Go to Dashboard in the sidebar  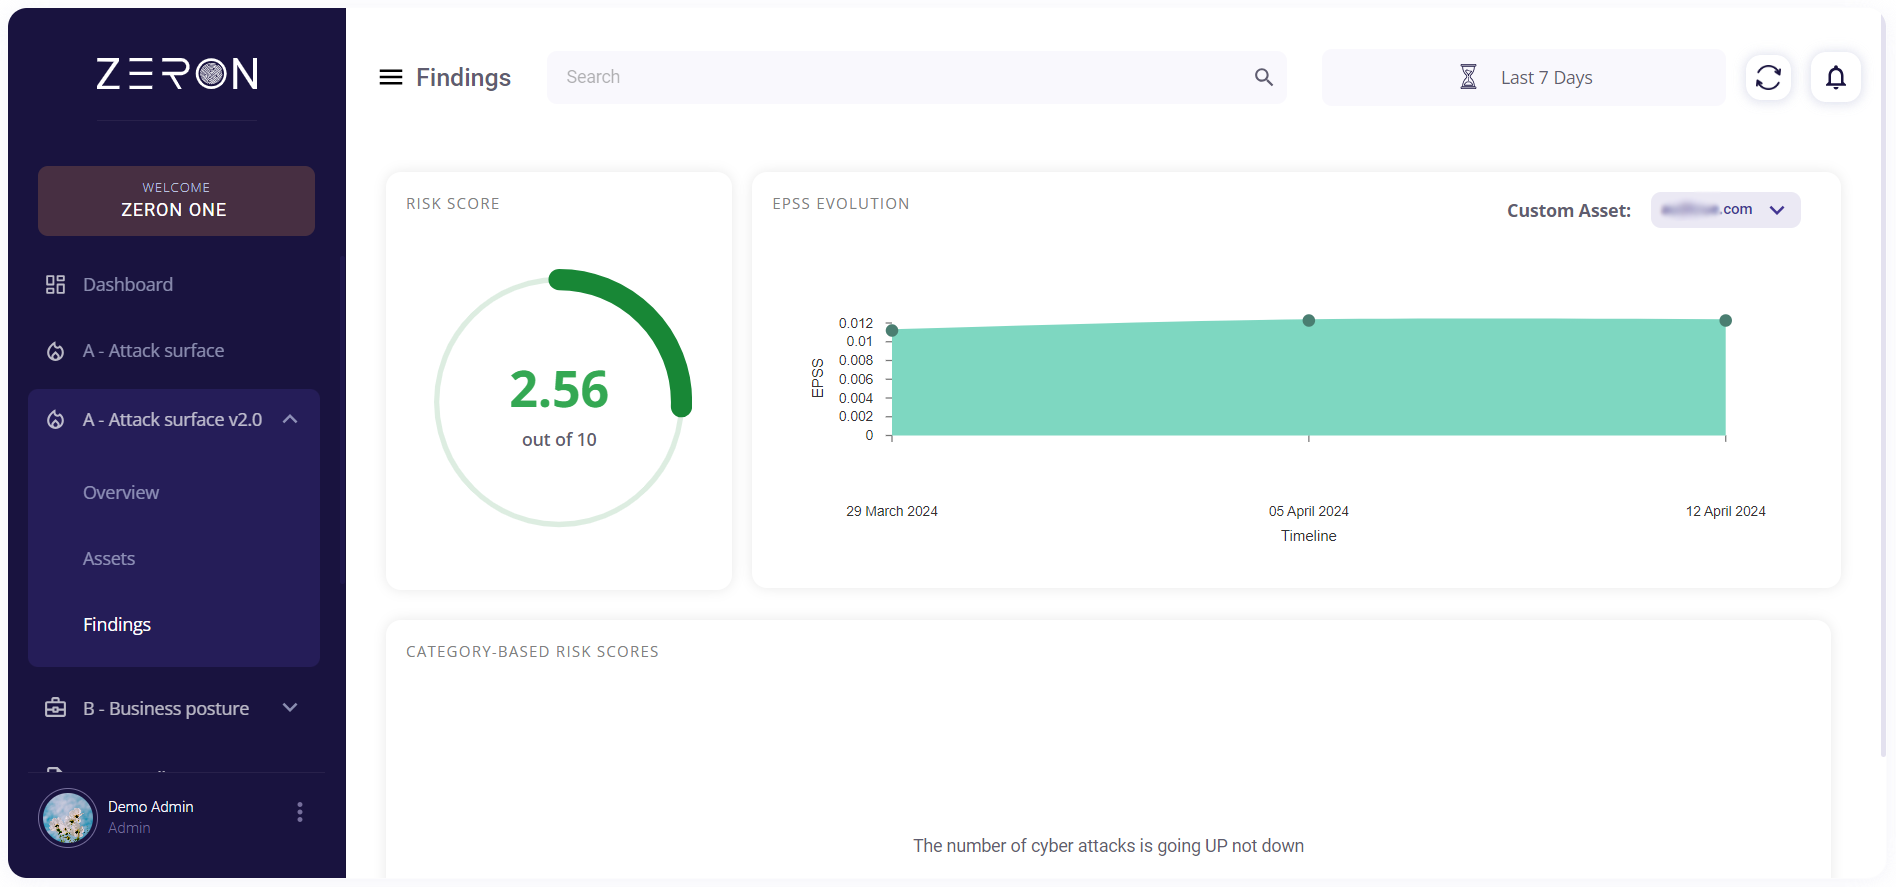[x=128, y=285]
